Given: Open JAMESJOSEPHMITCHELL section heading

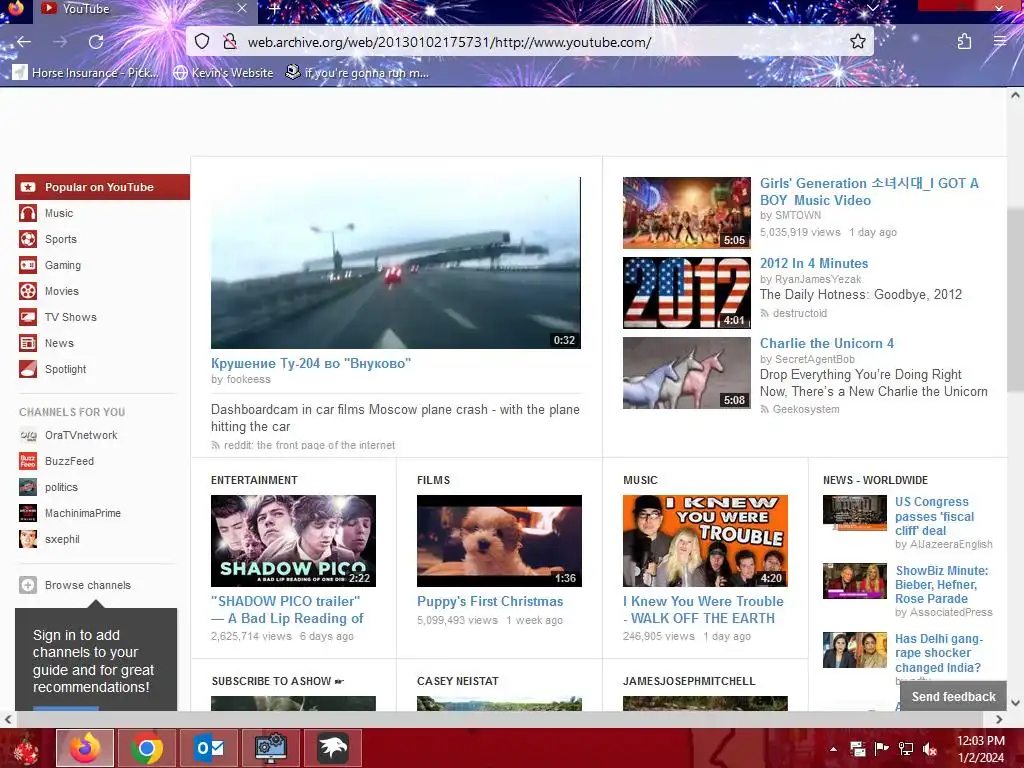Looking at the screenshot, I should tap(689, 681).
